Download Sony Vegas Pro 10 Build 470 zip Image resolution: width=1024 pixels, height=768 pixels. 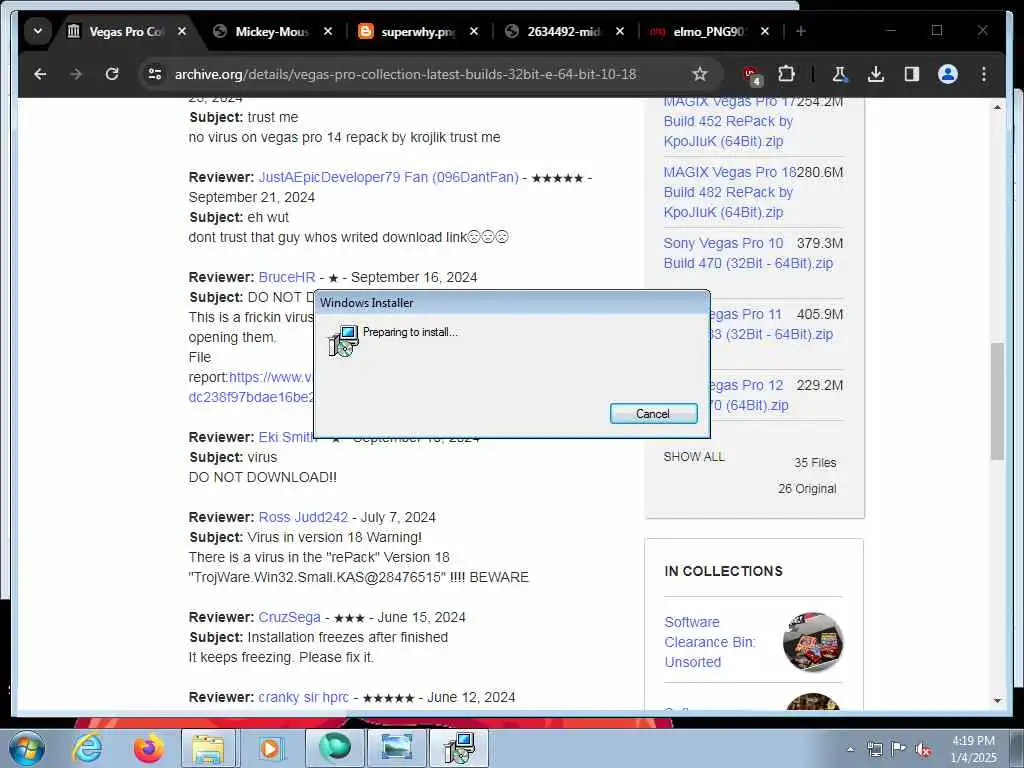(x=748, y=253)
